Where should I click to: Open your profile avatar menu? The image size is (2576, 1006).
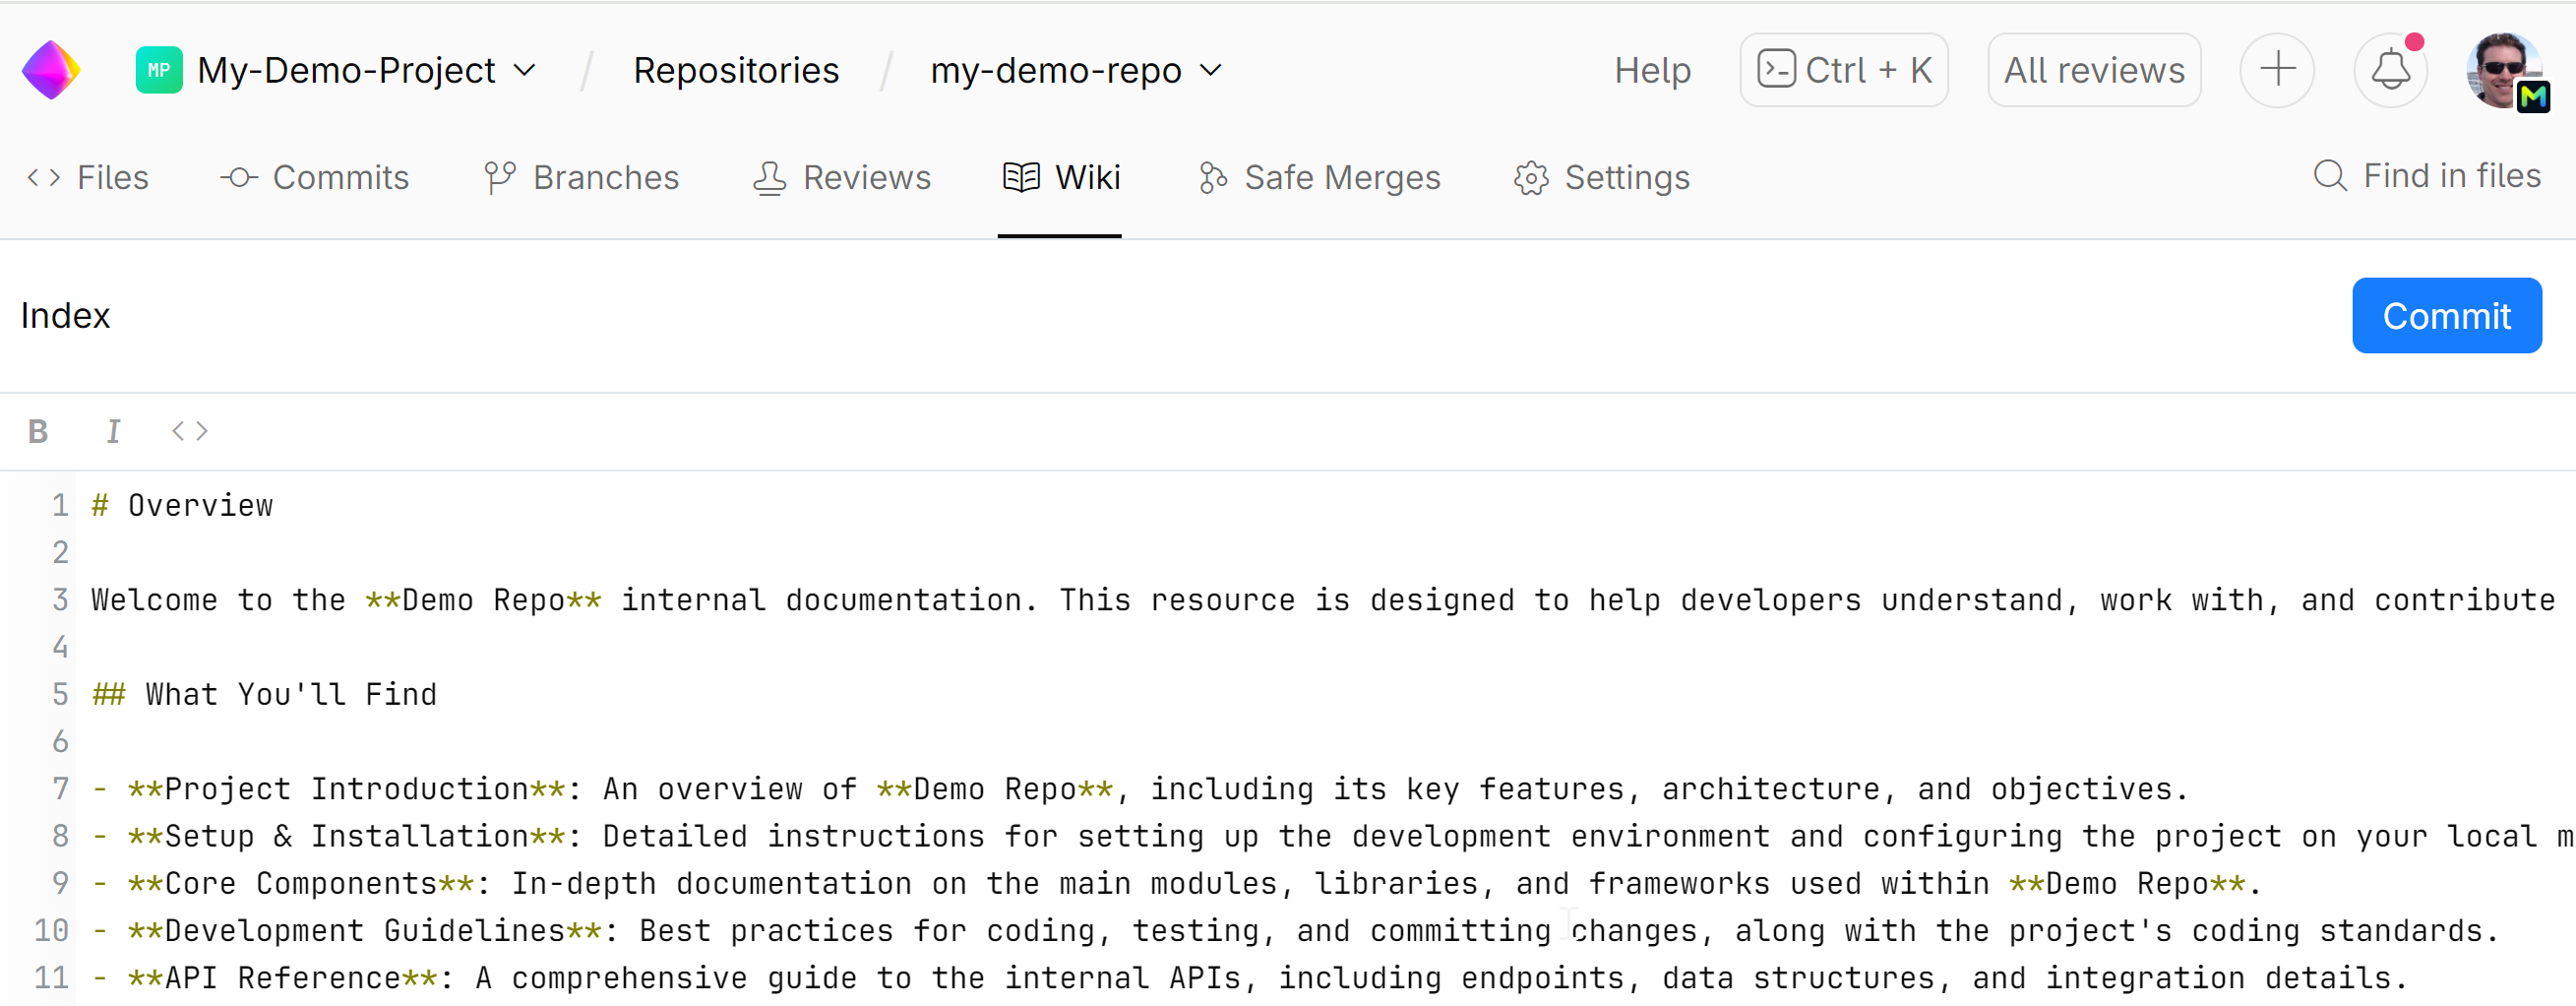2504,69
